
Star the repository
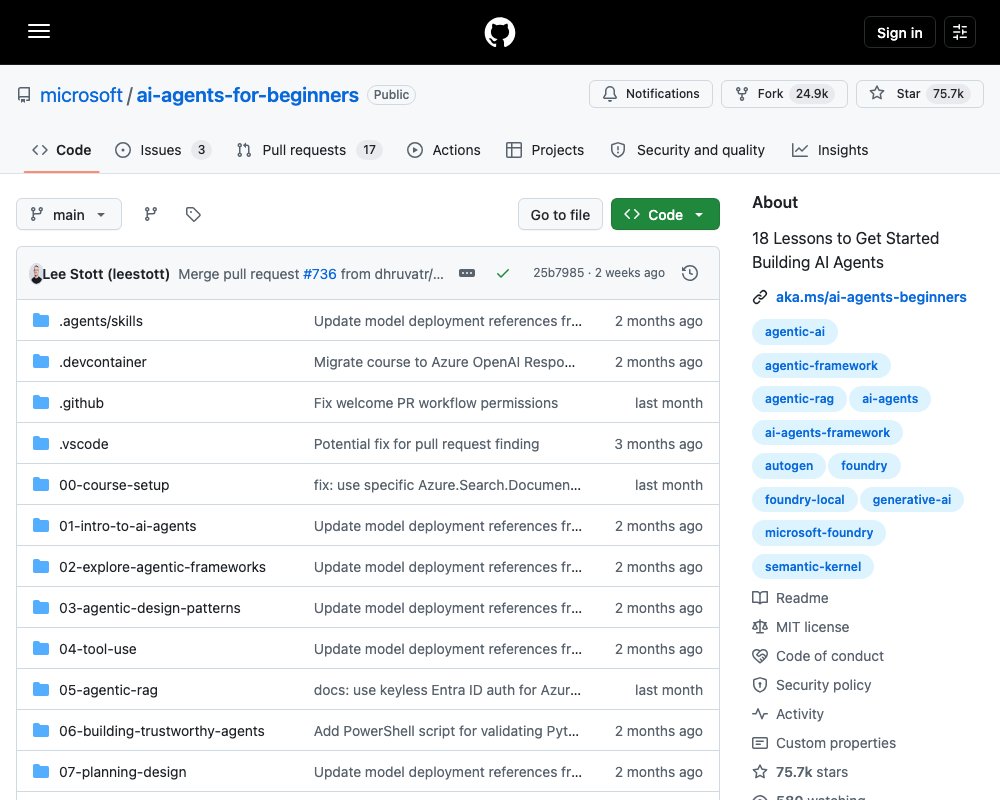[x=920, y=94]
